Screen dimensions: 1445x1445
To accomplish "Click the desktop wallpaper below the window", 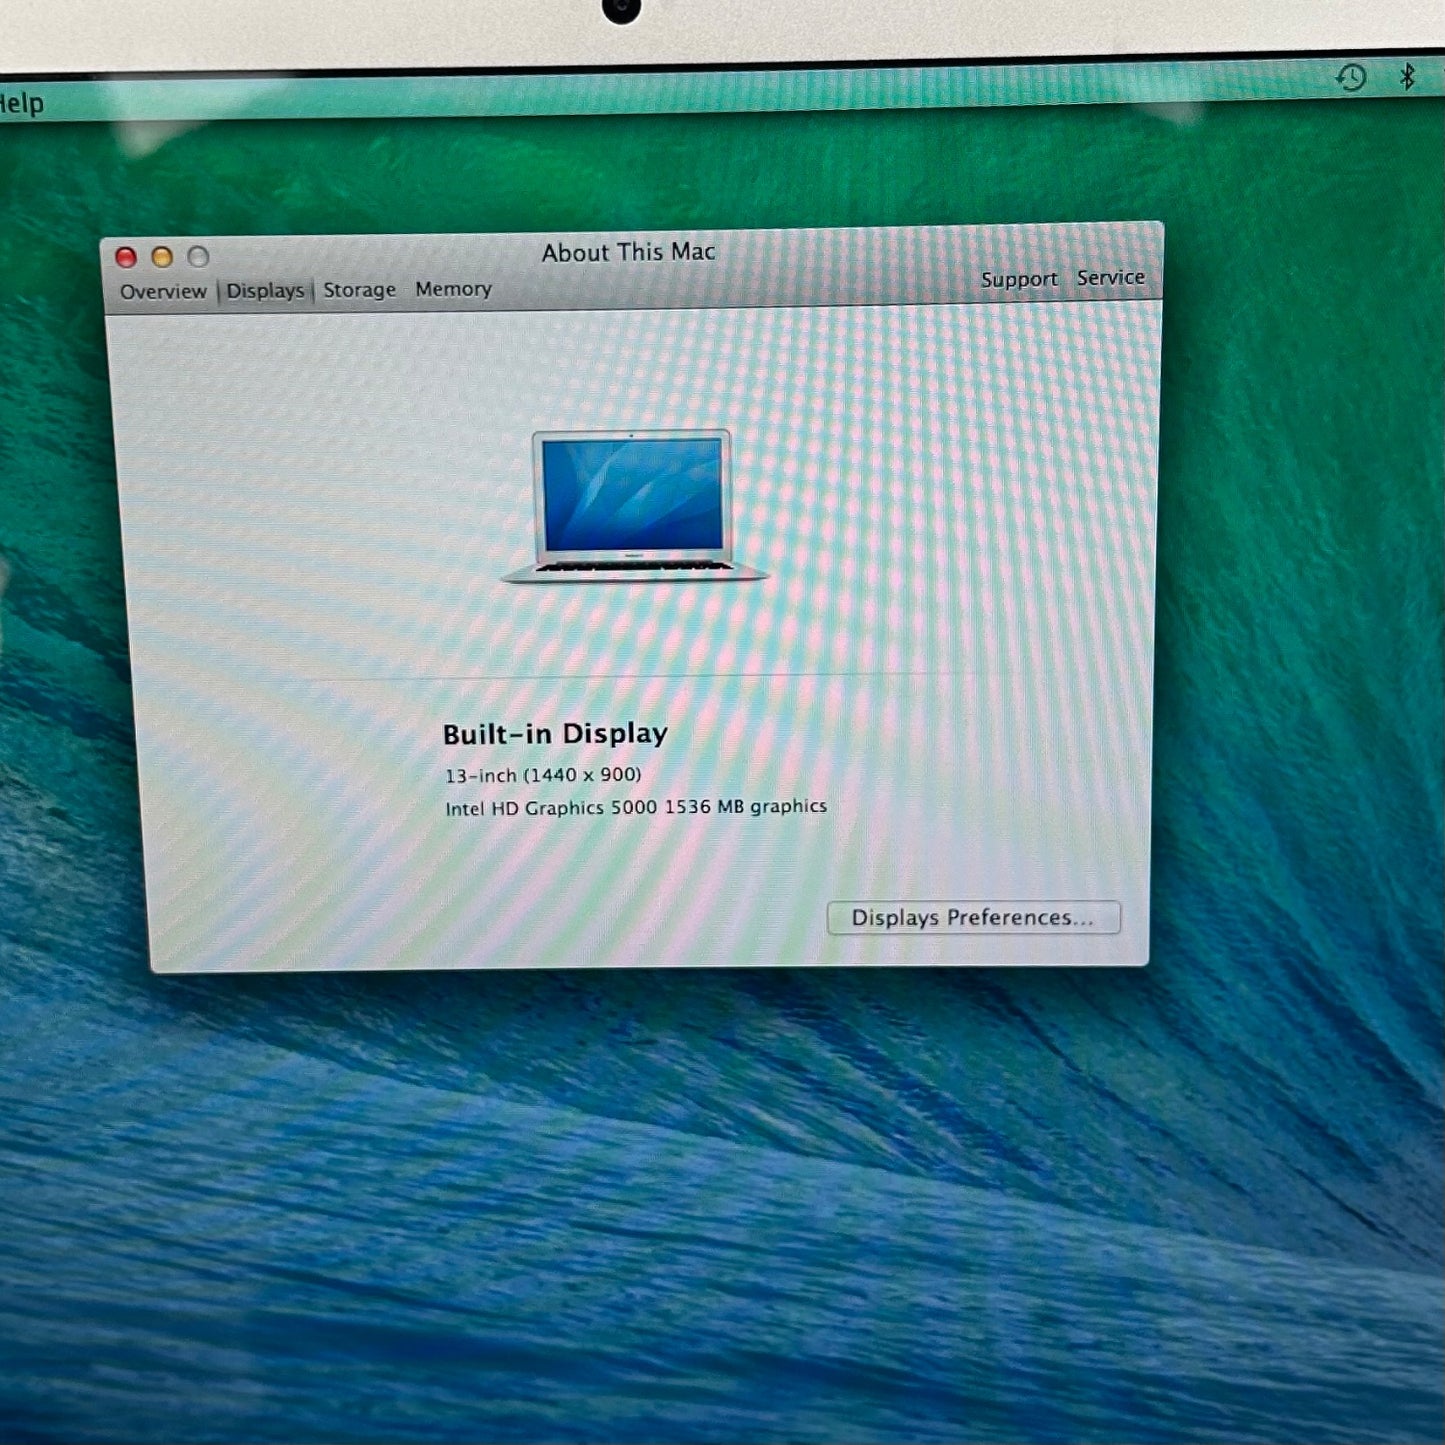I will [x=700, y=1200].
